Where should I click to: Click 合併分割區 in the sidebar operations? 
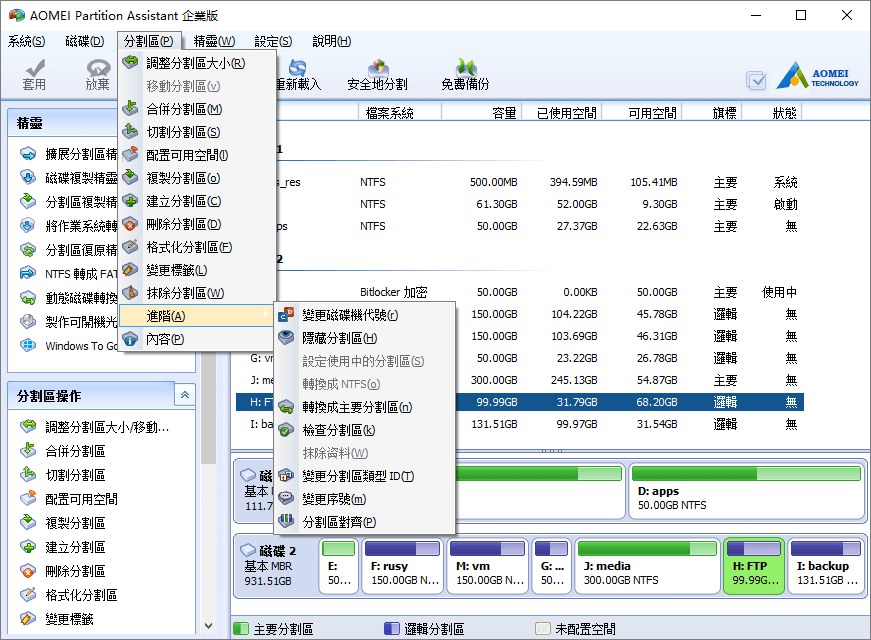pyautogui.click(x=75, y=451)
